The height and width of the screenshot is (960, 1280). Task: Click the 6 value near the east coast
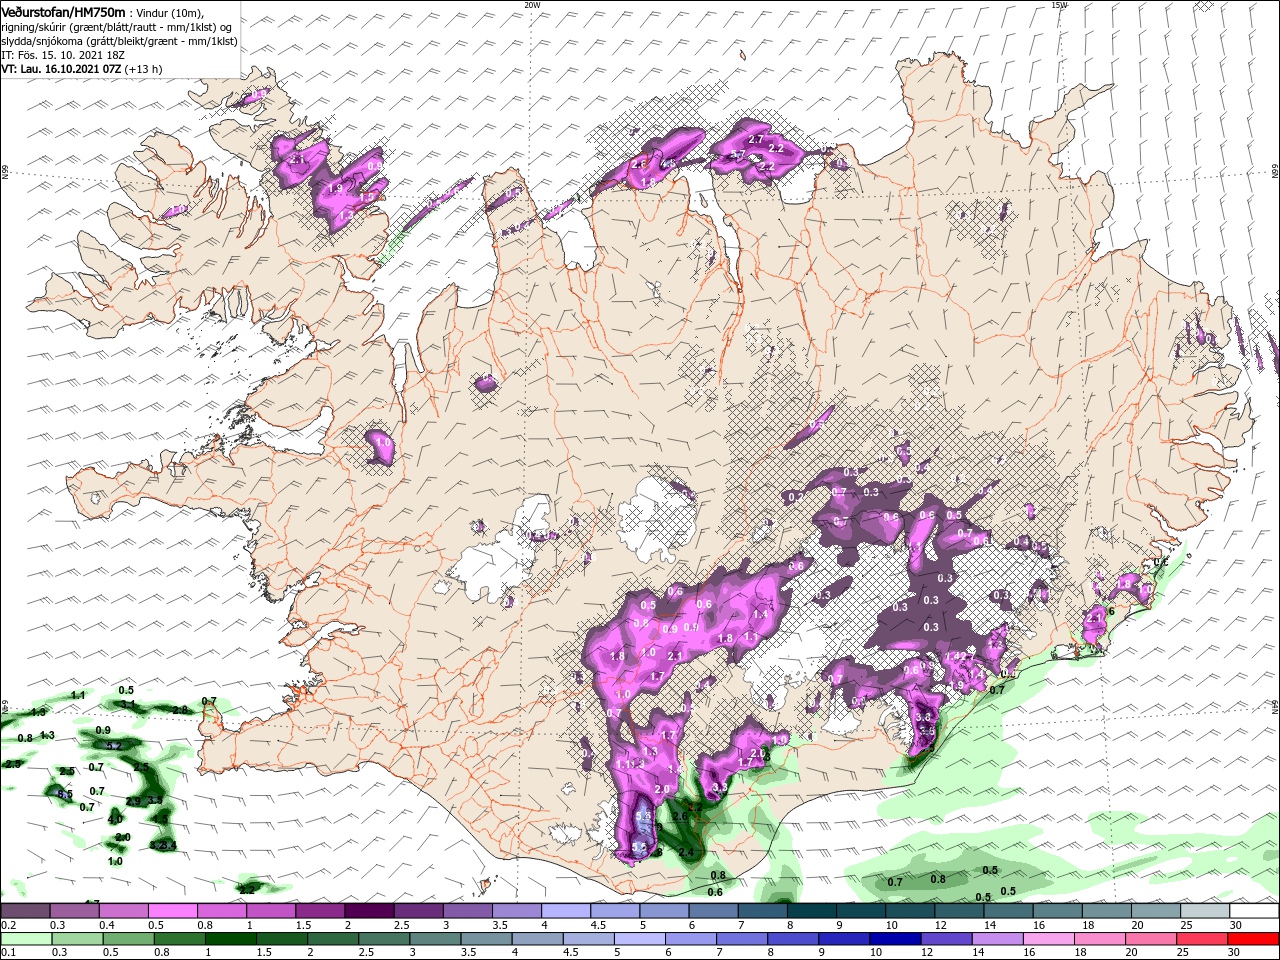tap(1111, 611)
